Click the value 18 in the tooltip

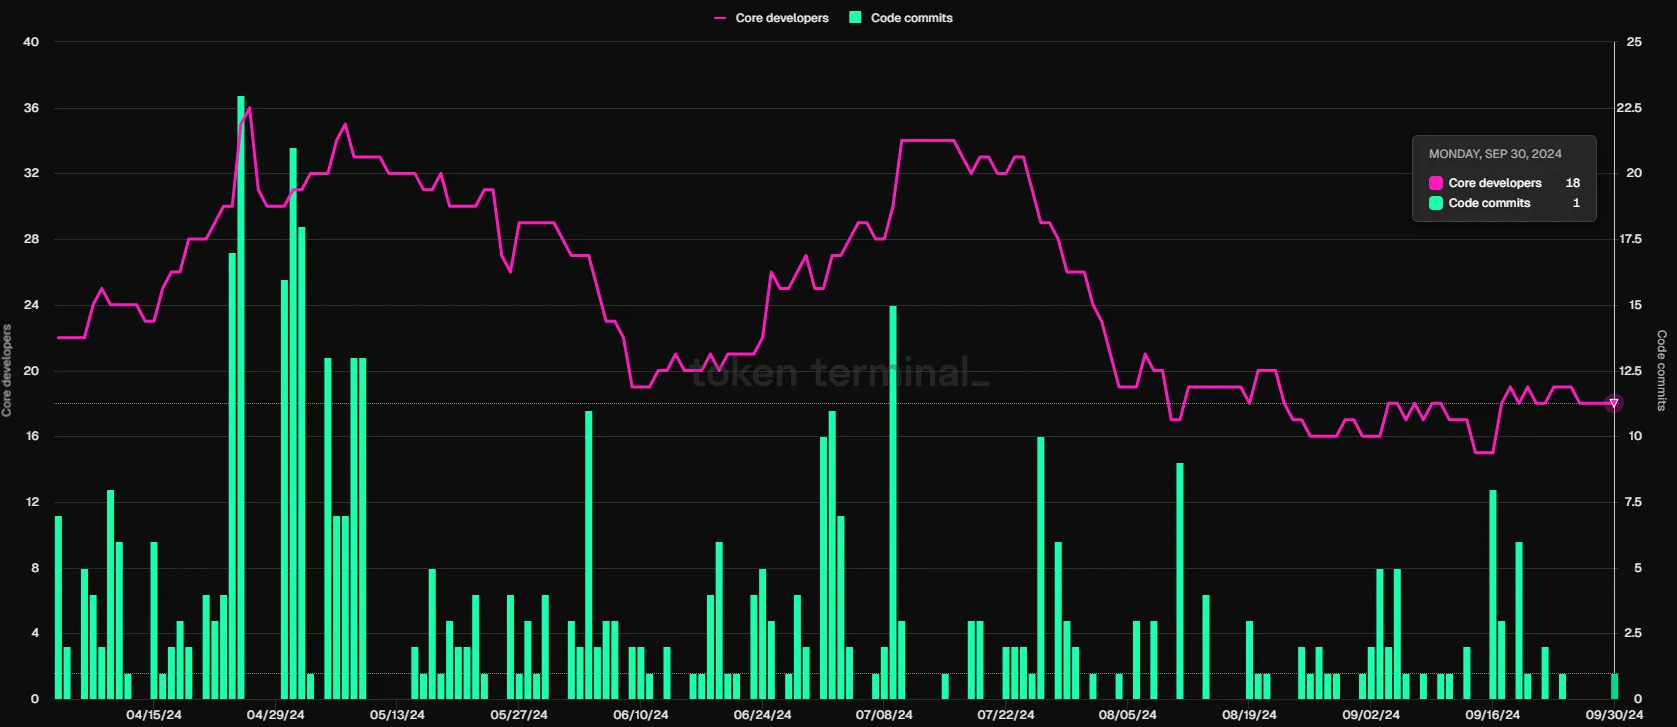(x=1573, y=183)
